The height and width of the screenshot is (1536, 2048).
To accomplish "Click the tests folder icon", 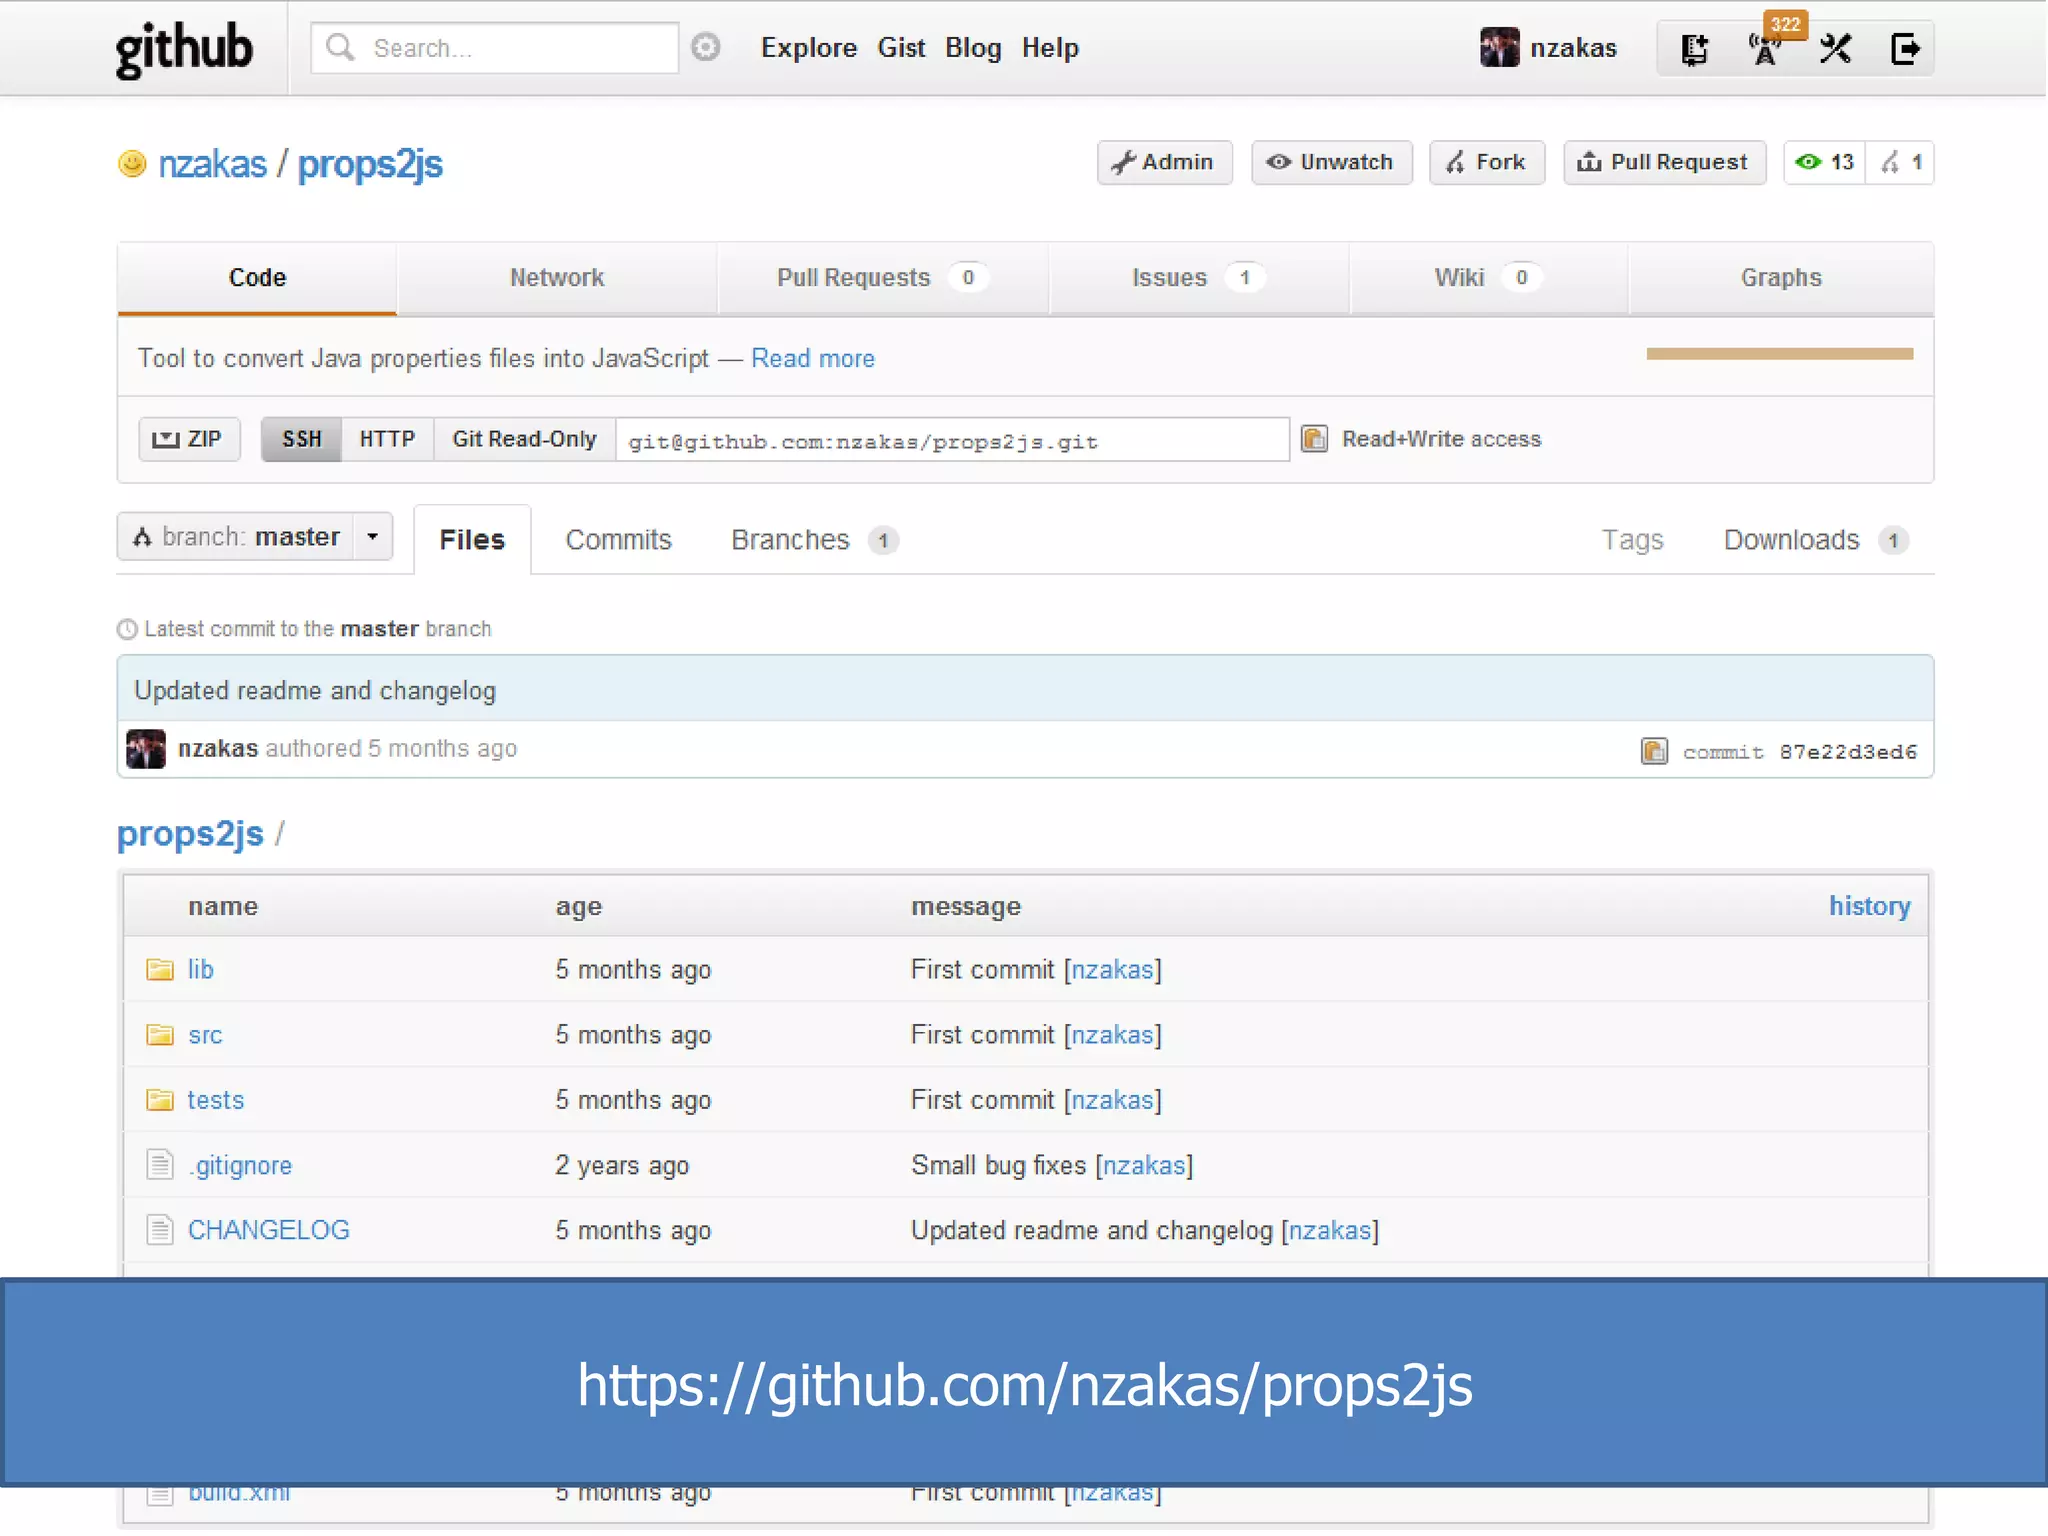I will pos(160,1100).
